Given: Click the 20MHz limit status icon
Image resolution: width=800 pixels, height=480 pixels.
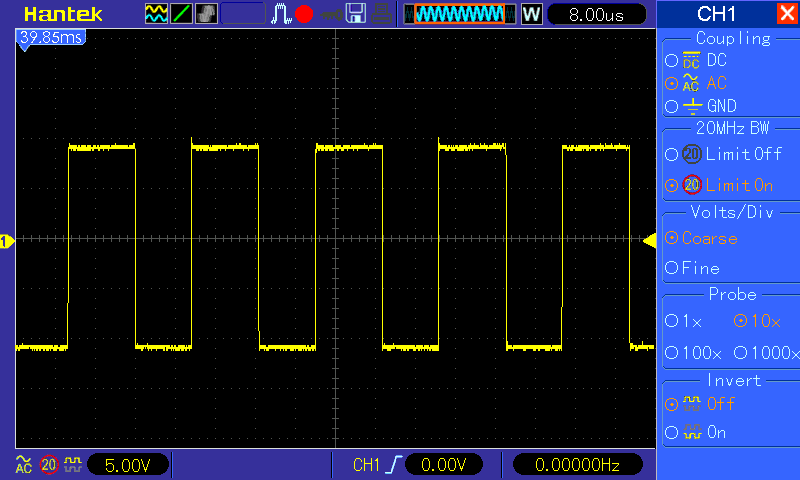Looking at the screenshot, I should click(49, 465).
